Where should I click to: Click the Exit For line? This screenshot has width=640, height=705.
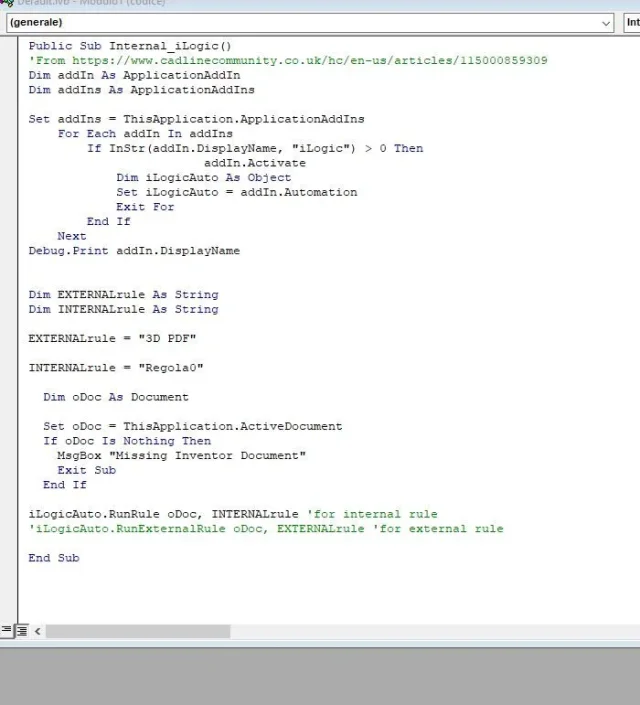[x=145, y=207]
